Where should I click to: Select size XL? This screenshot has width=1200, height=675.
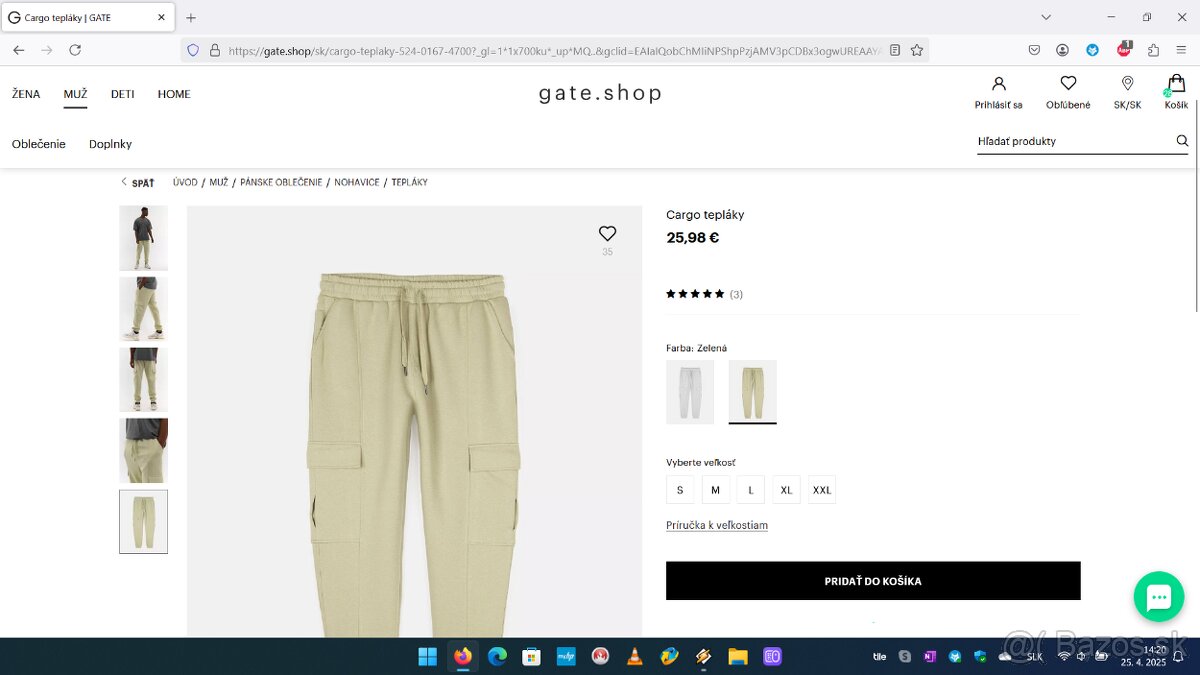tap(786, 490)
